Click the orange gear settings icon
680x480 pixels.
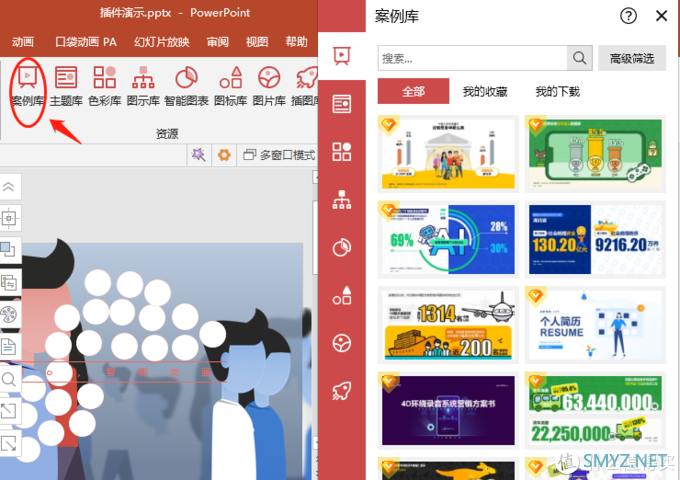pos(224,154)
